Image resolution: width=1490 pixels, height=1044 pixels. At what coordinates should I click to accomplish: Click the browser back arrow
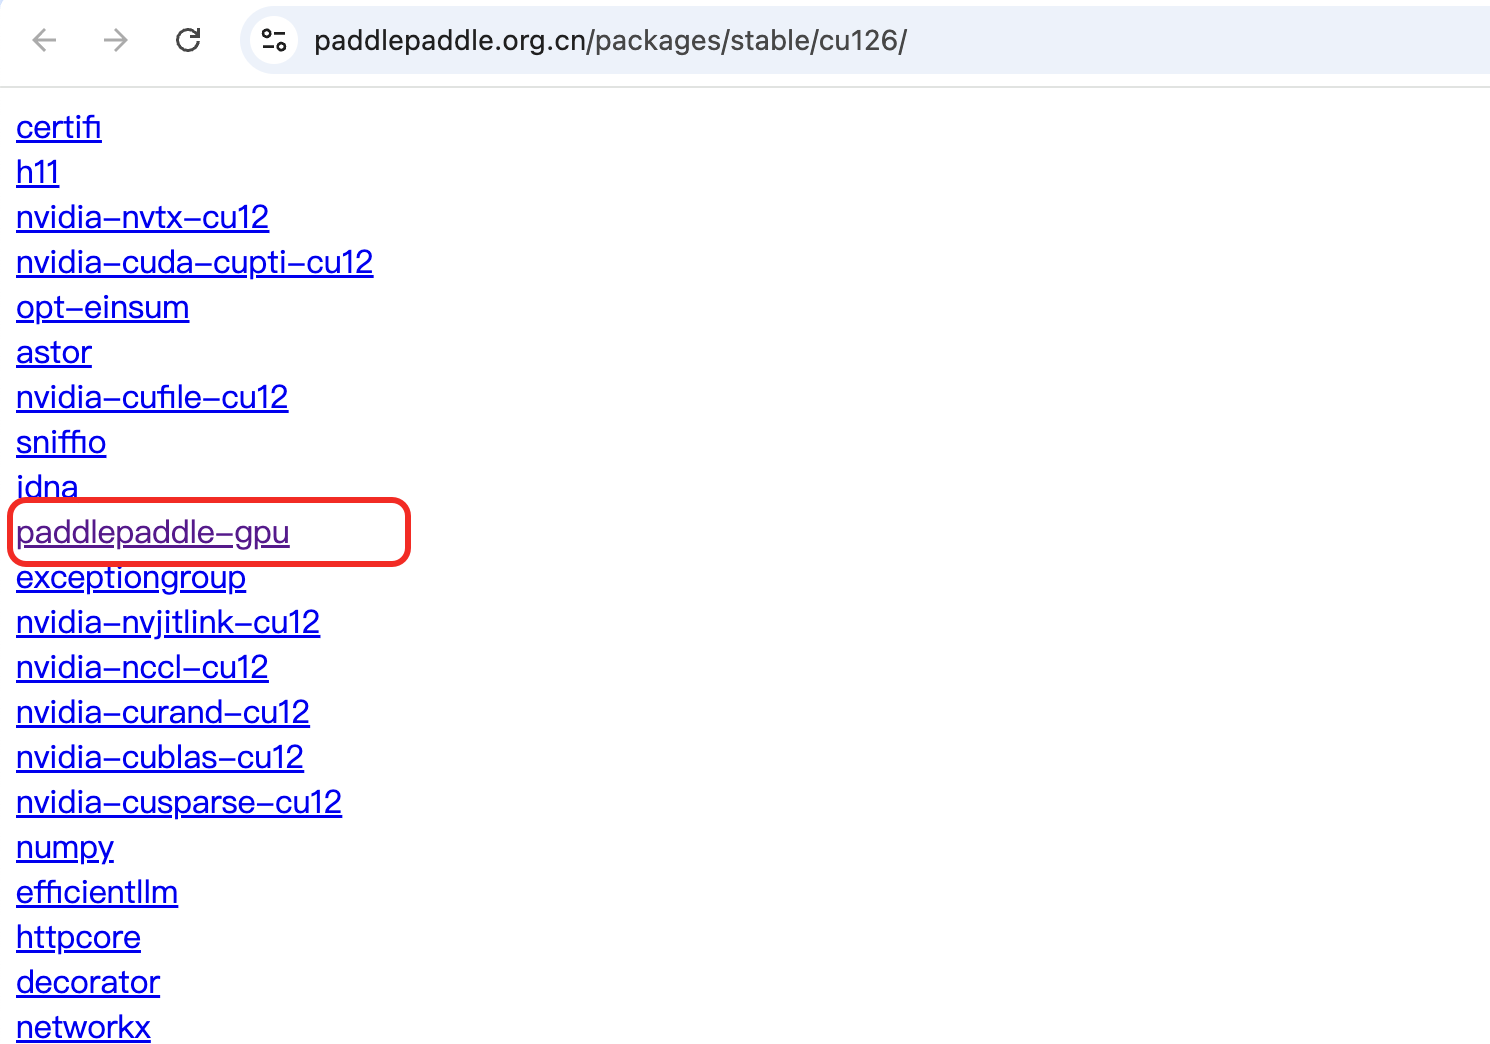coord(44,40)
